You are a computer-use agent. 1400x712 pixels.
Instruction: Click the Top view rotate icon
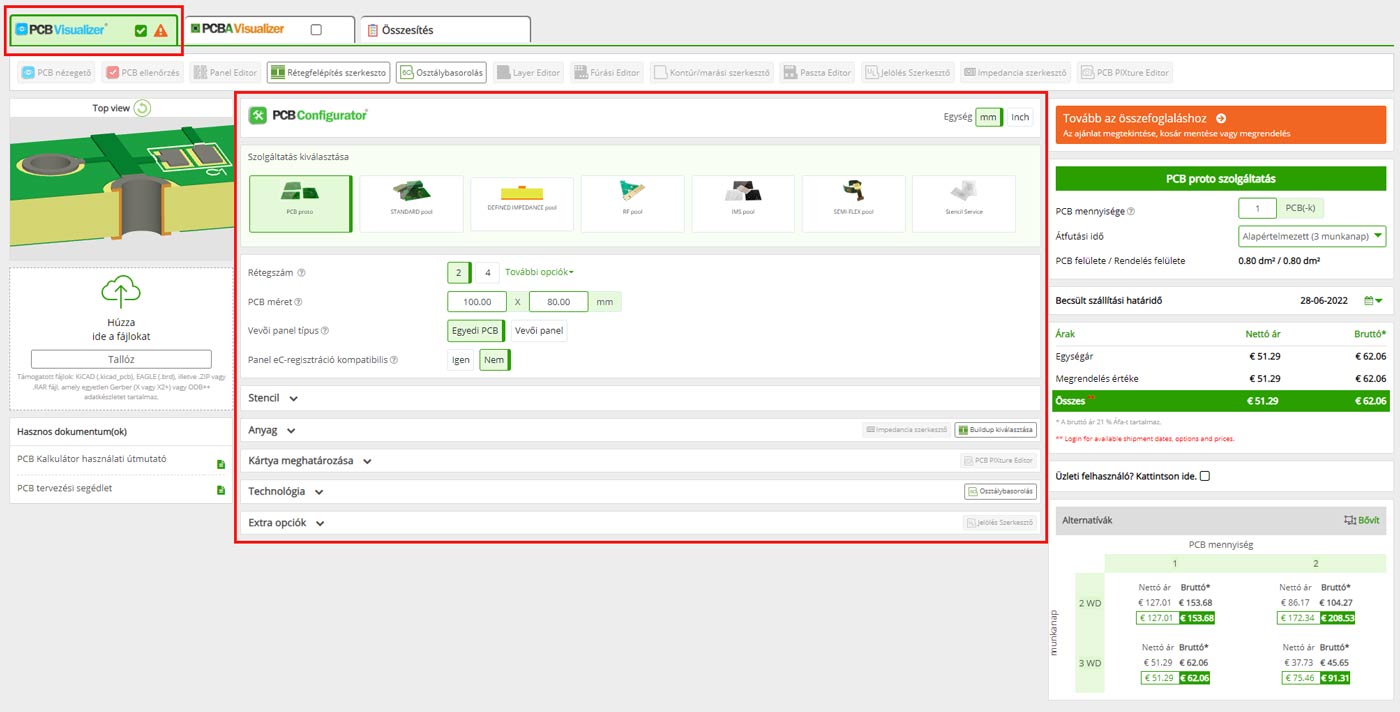click(143, 108)
